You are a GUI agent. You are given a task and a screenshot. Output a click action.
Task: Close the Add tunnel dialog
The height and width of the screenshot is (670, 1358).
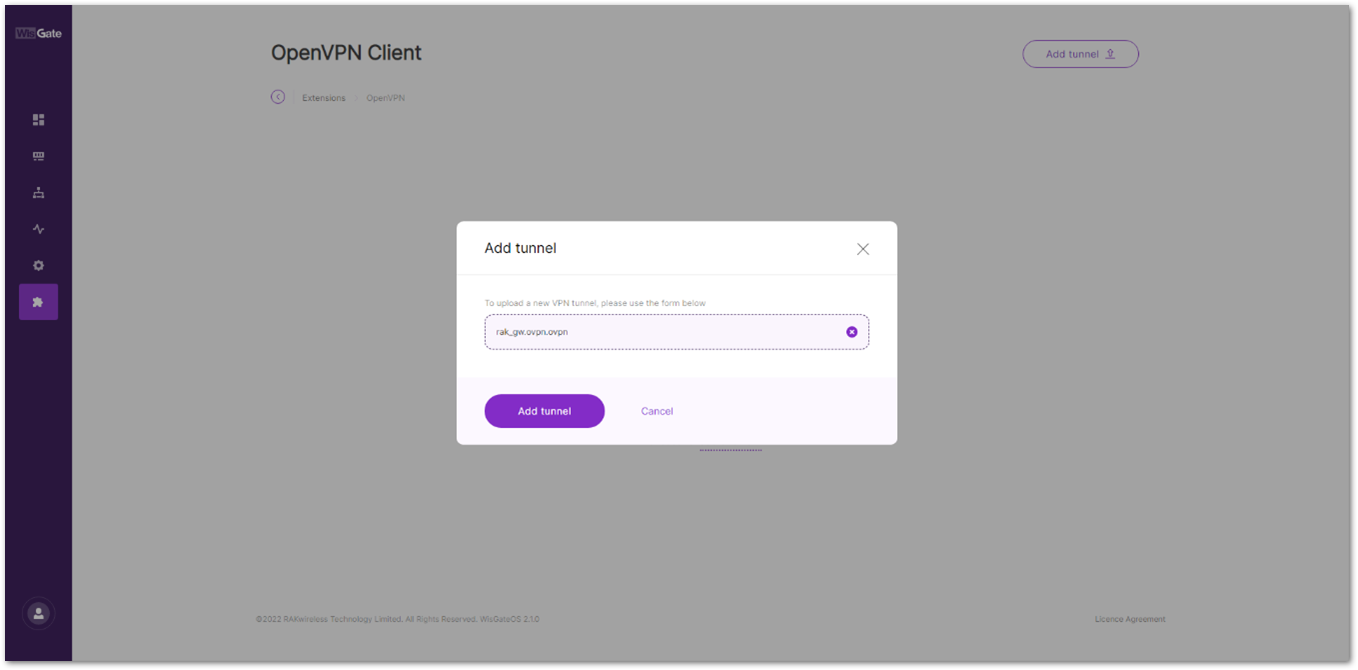862,249
